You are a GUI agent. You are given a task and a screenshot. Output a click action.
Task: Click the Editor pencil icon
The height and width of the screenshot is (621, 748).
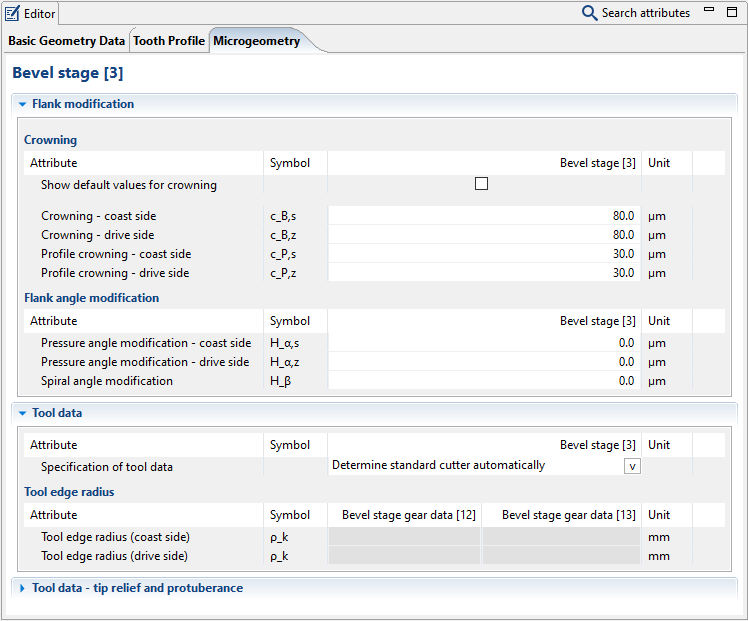point(12,13)
